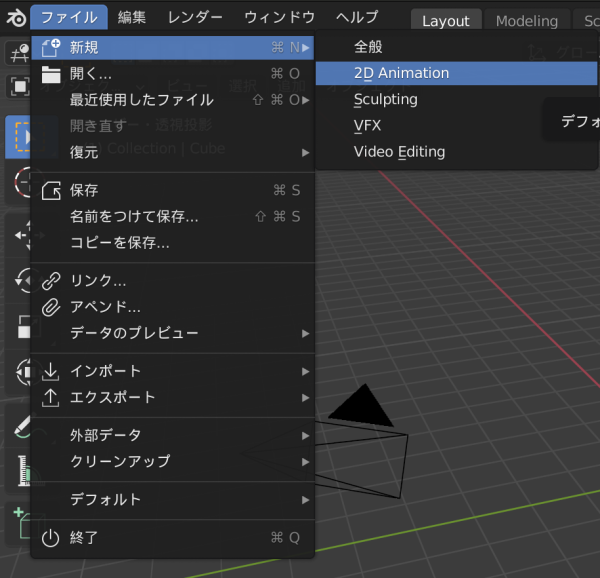Image resolution: width=600 pixels, height=578 pixels.
Task: Click the link chain icon beside リンク
Action: click(x=51, y=281)
